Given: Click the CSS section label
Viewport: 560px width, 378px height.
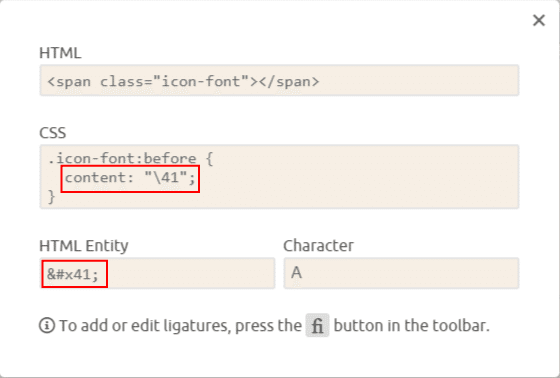Looking at the screenshot, I should pos(52,133).
